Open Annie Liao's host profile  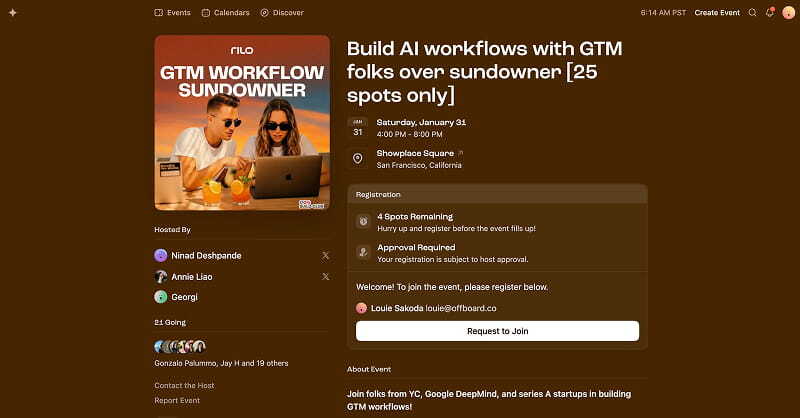[192, 277]
